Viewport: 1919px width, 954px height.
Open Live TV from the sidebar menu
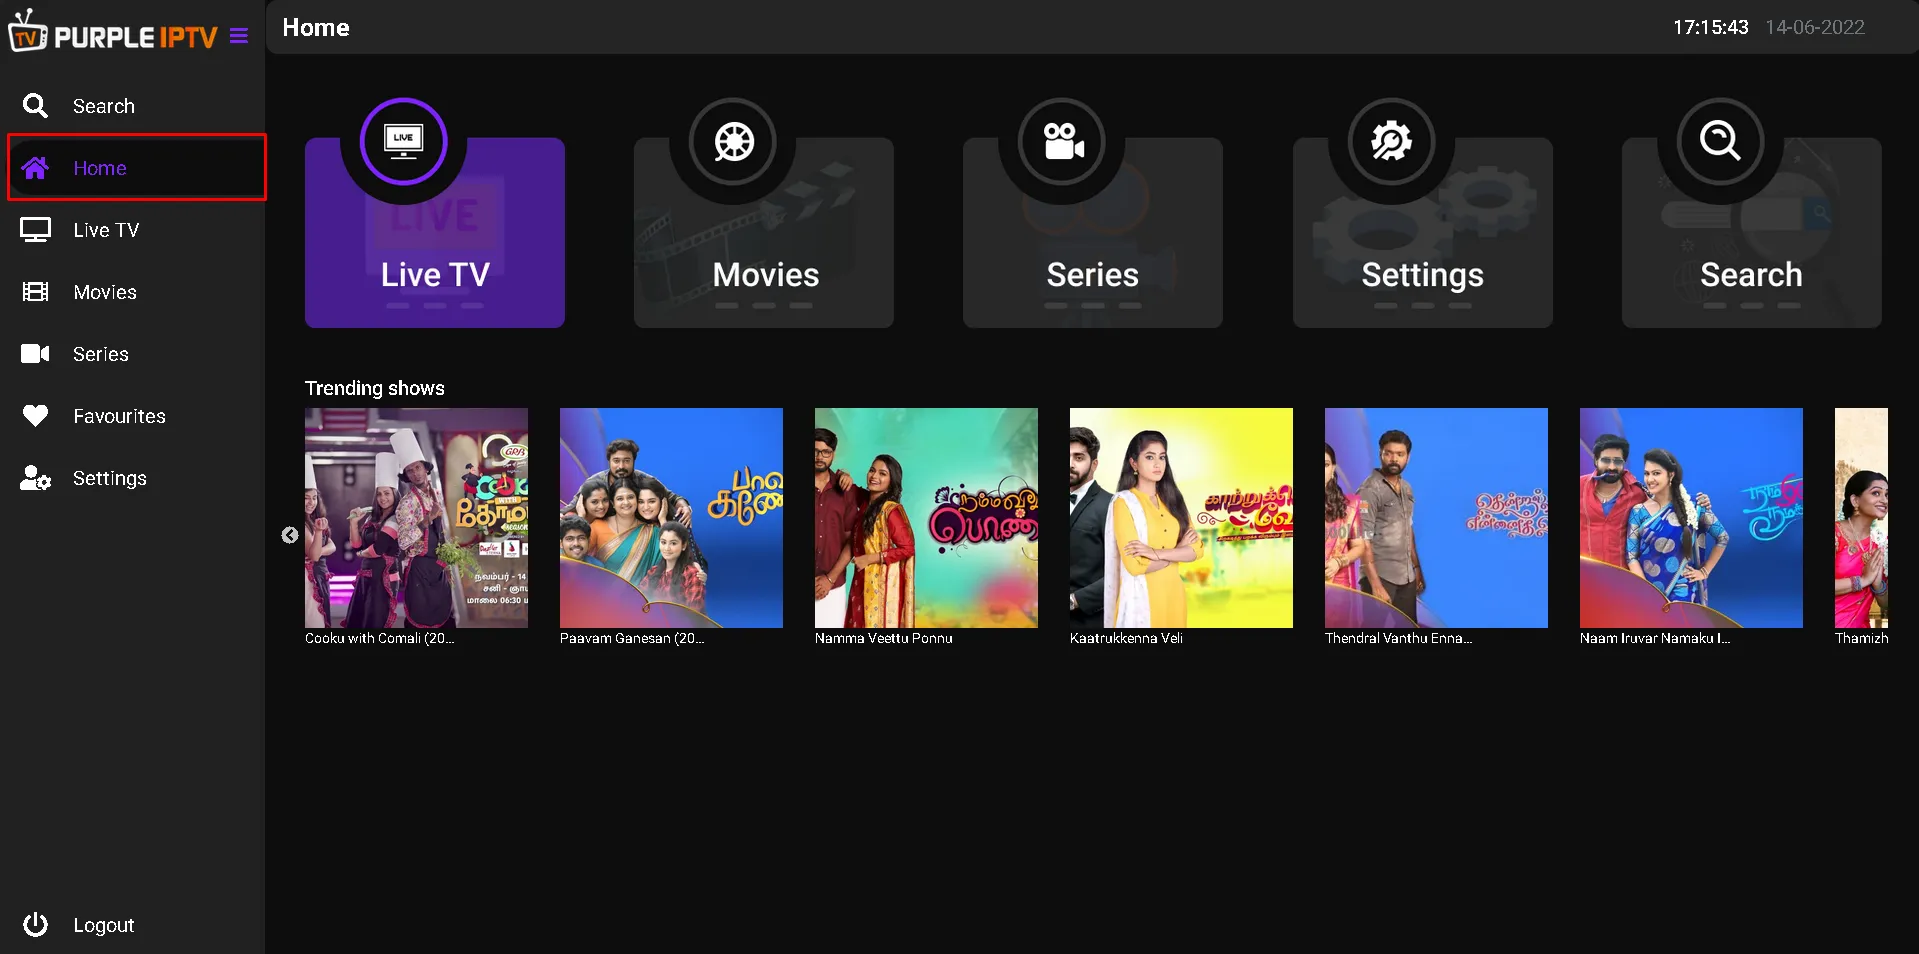[106, 230]
